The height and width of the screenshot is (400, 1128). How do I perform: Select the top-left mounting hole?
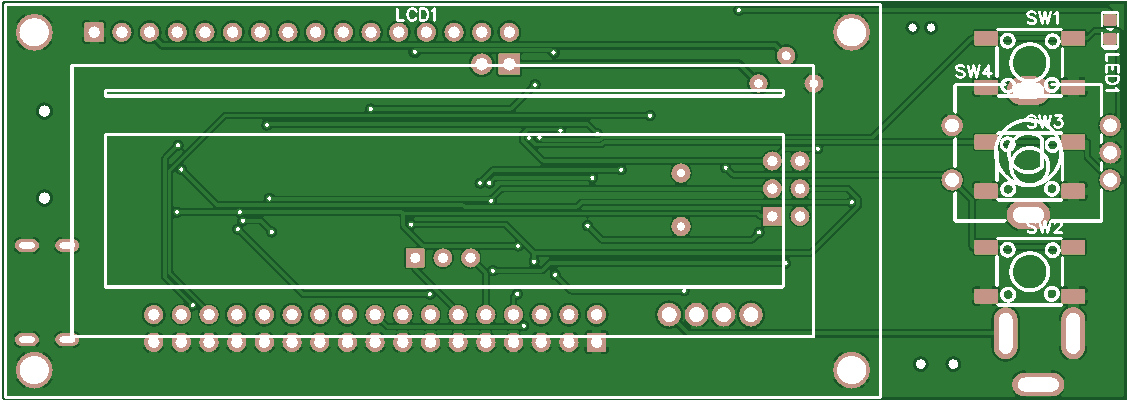coord(35,33)
